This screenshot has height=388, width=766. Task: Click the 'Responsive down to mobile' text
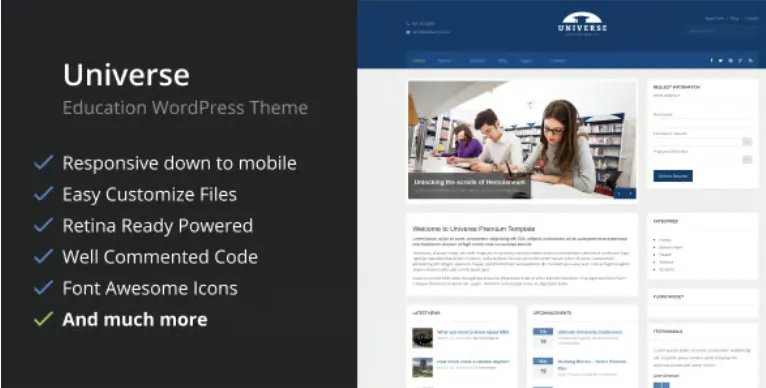click(179, 163)
